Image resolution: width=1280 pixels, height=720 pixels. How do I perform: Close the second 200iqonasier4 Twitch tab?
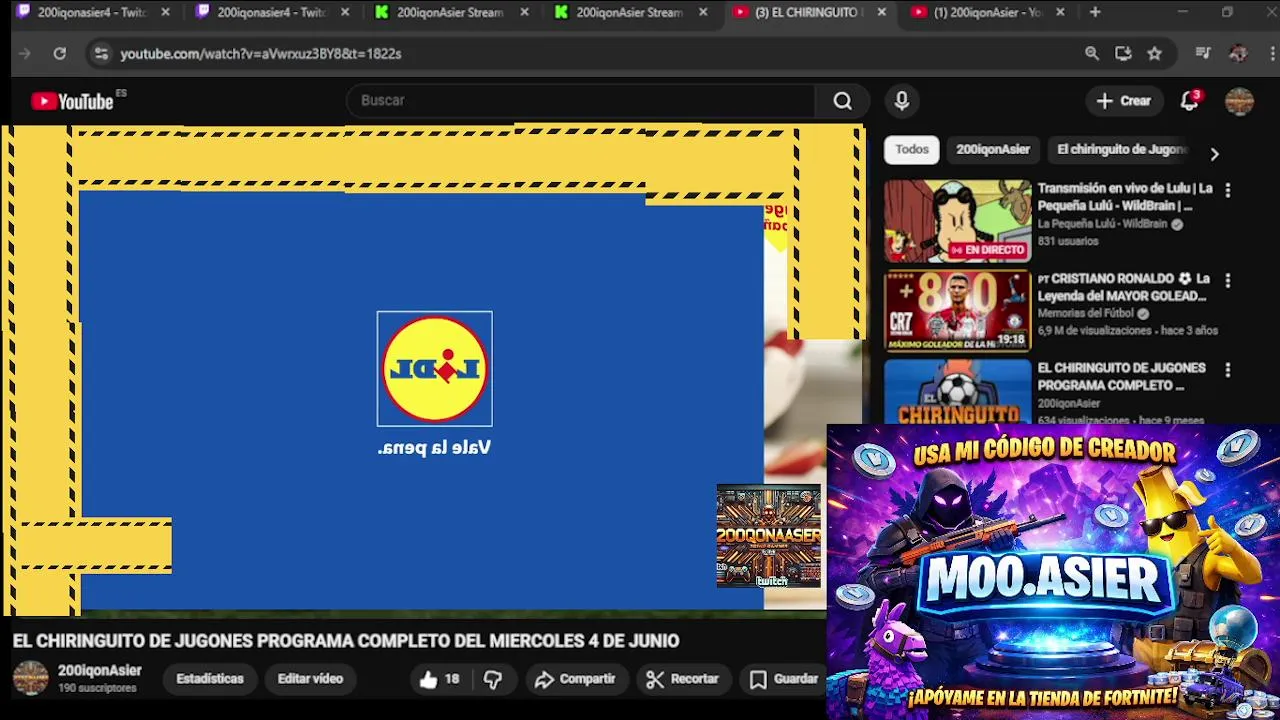pyautogui.click(x=345, y=13)
